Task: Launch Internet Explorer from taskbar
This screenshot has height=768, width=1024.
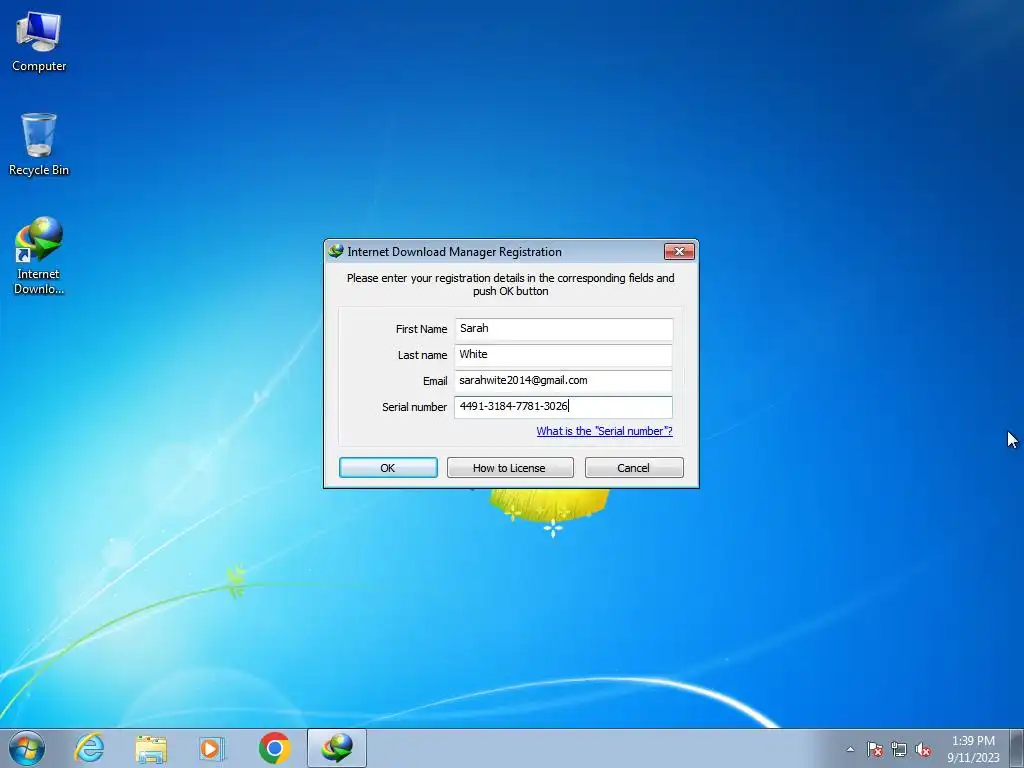Action: (89, 748)
